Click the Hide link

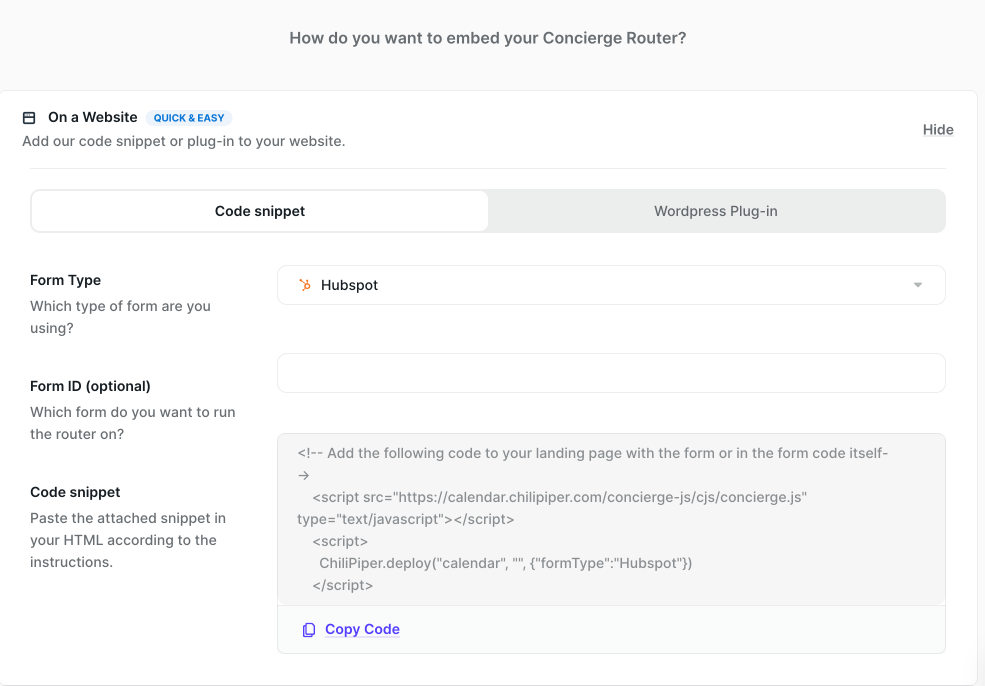coord(938,129)
